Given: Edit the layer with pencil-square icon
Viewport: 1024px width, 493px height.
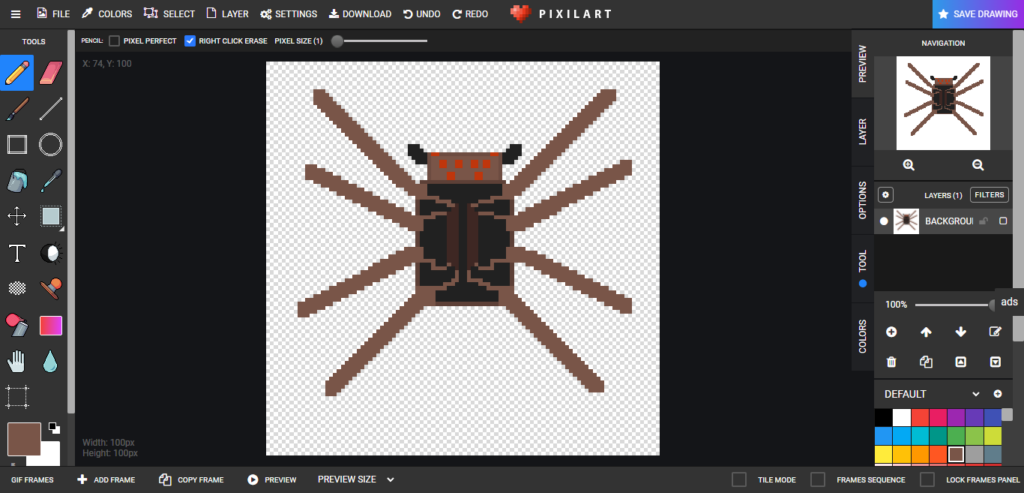Looking at the screenshot, I should pyautogui.click(x=995, y=332).
